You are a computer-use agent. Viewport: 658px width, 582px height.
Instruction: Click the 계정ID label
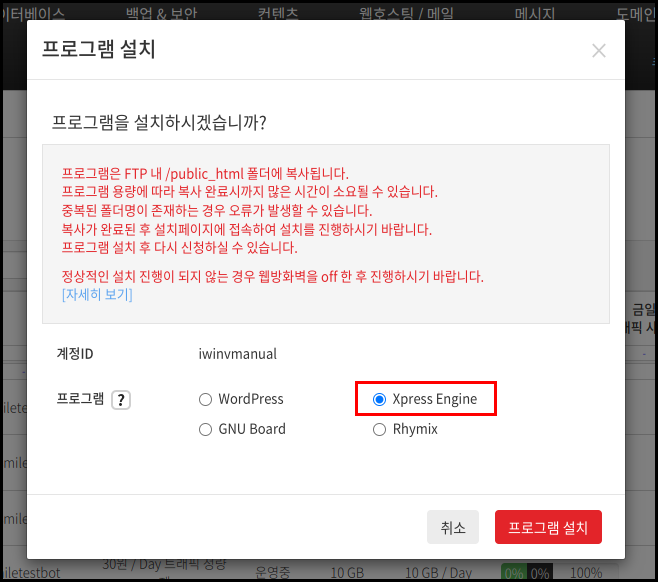(x=75, y=354)
